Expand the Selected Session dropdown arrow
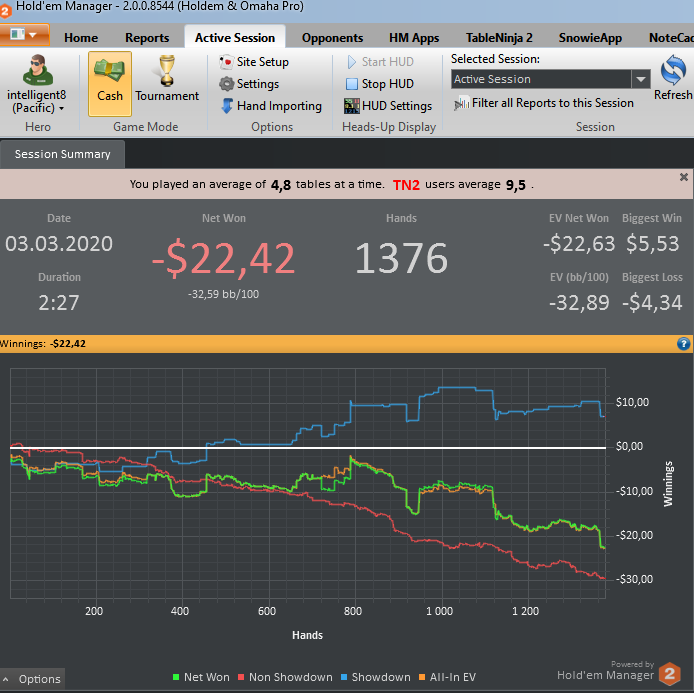 pyautogui.click(x=640, y=79)
